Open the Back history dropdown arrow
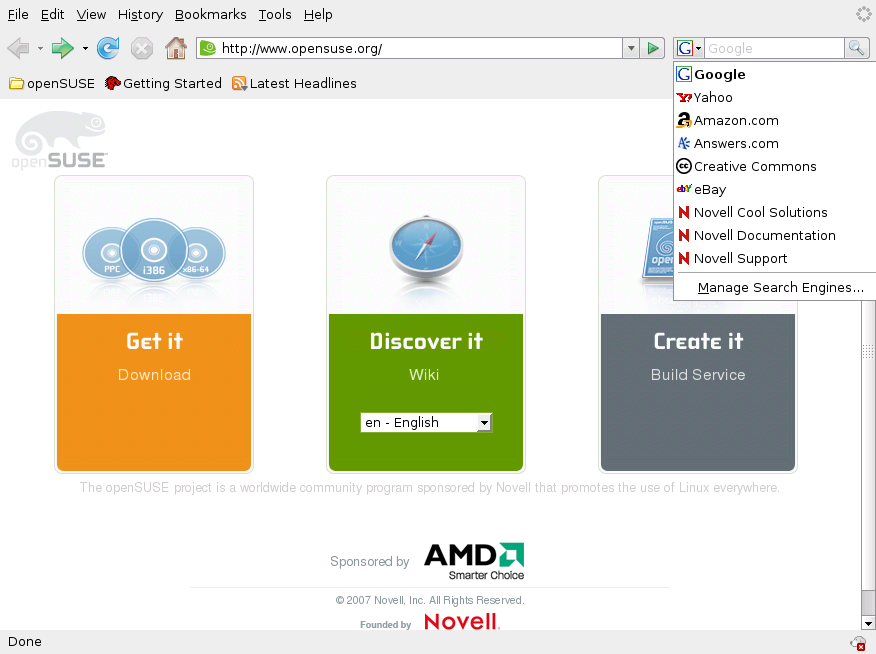 click(x=40, y=49)
